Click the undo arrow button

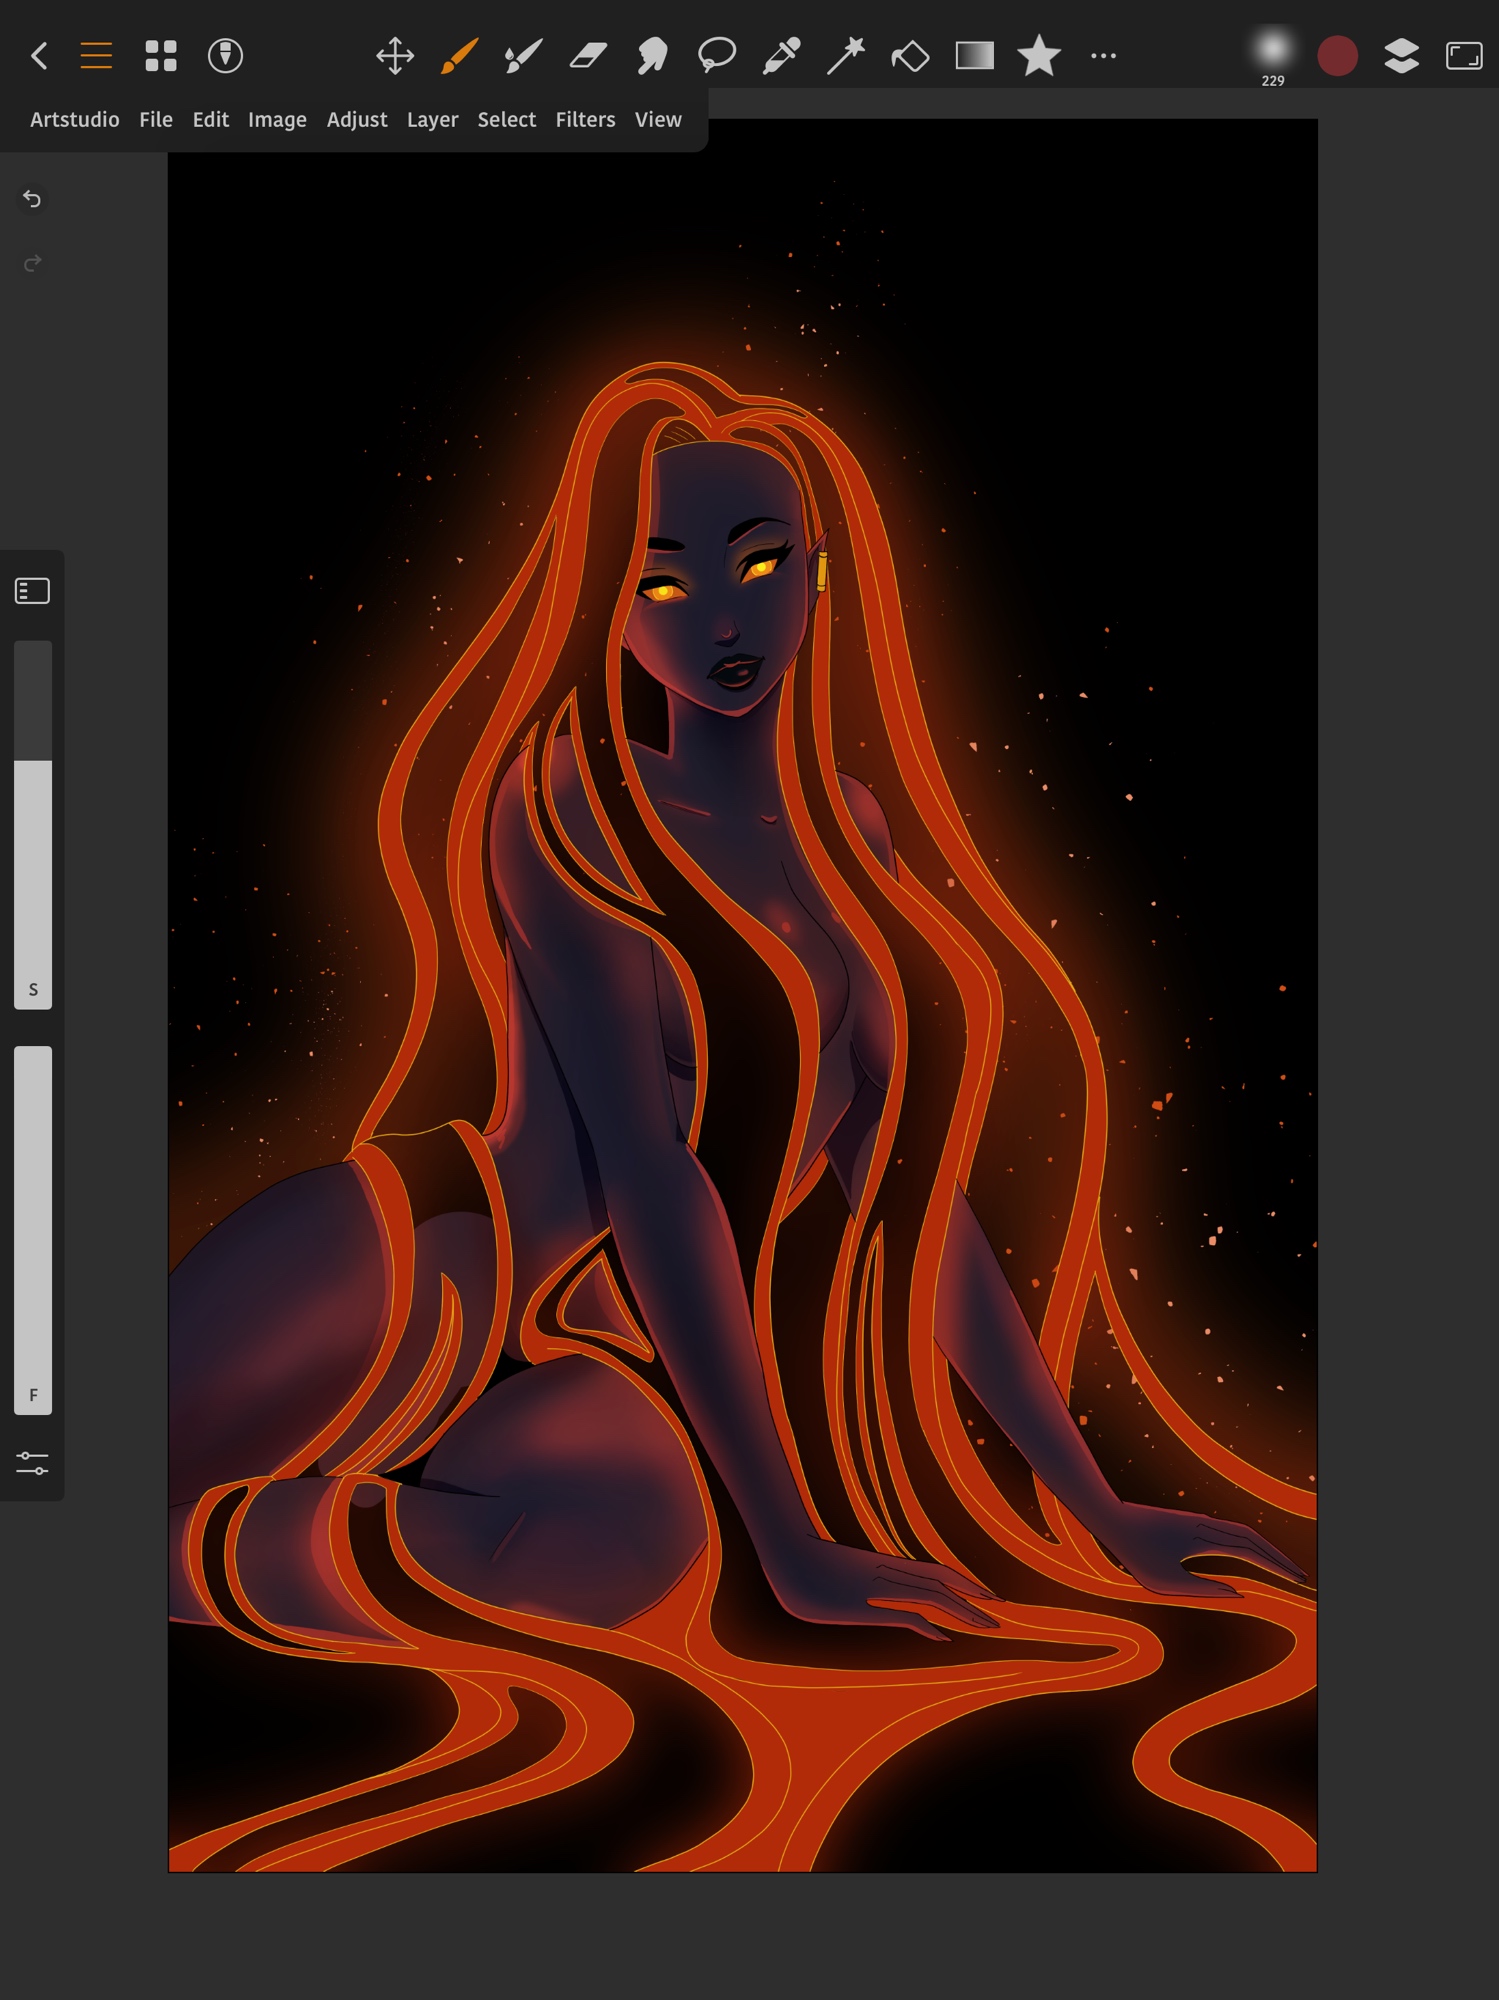pyautogui.click(x=32, y=199)
